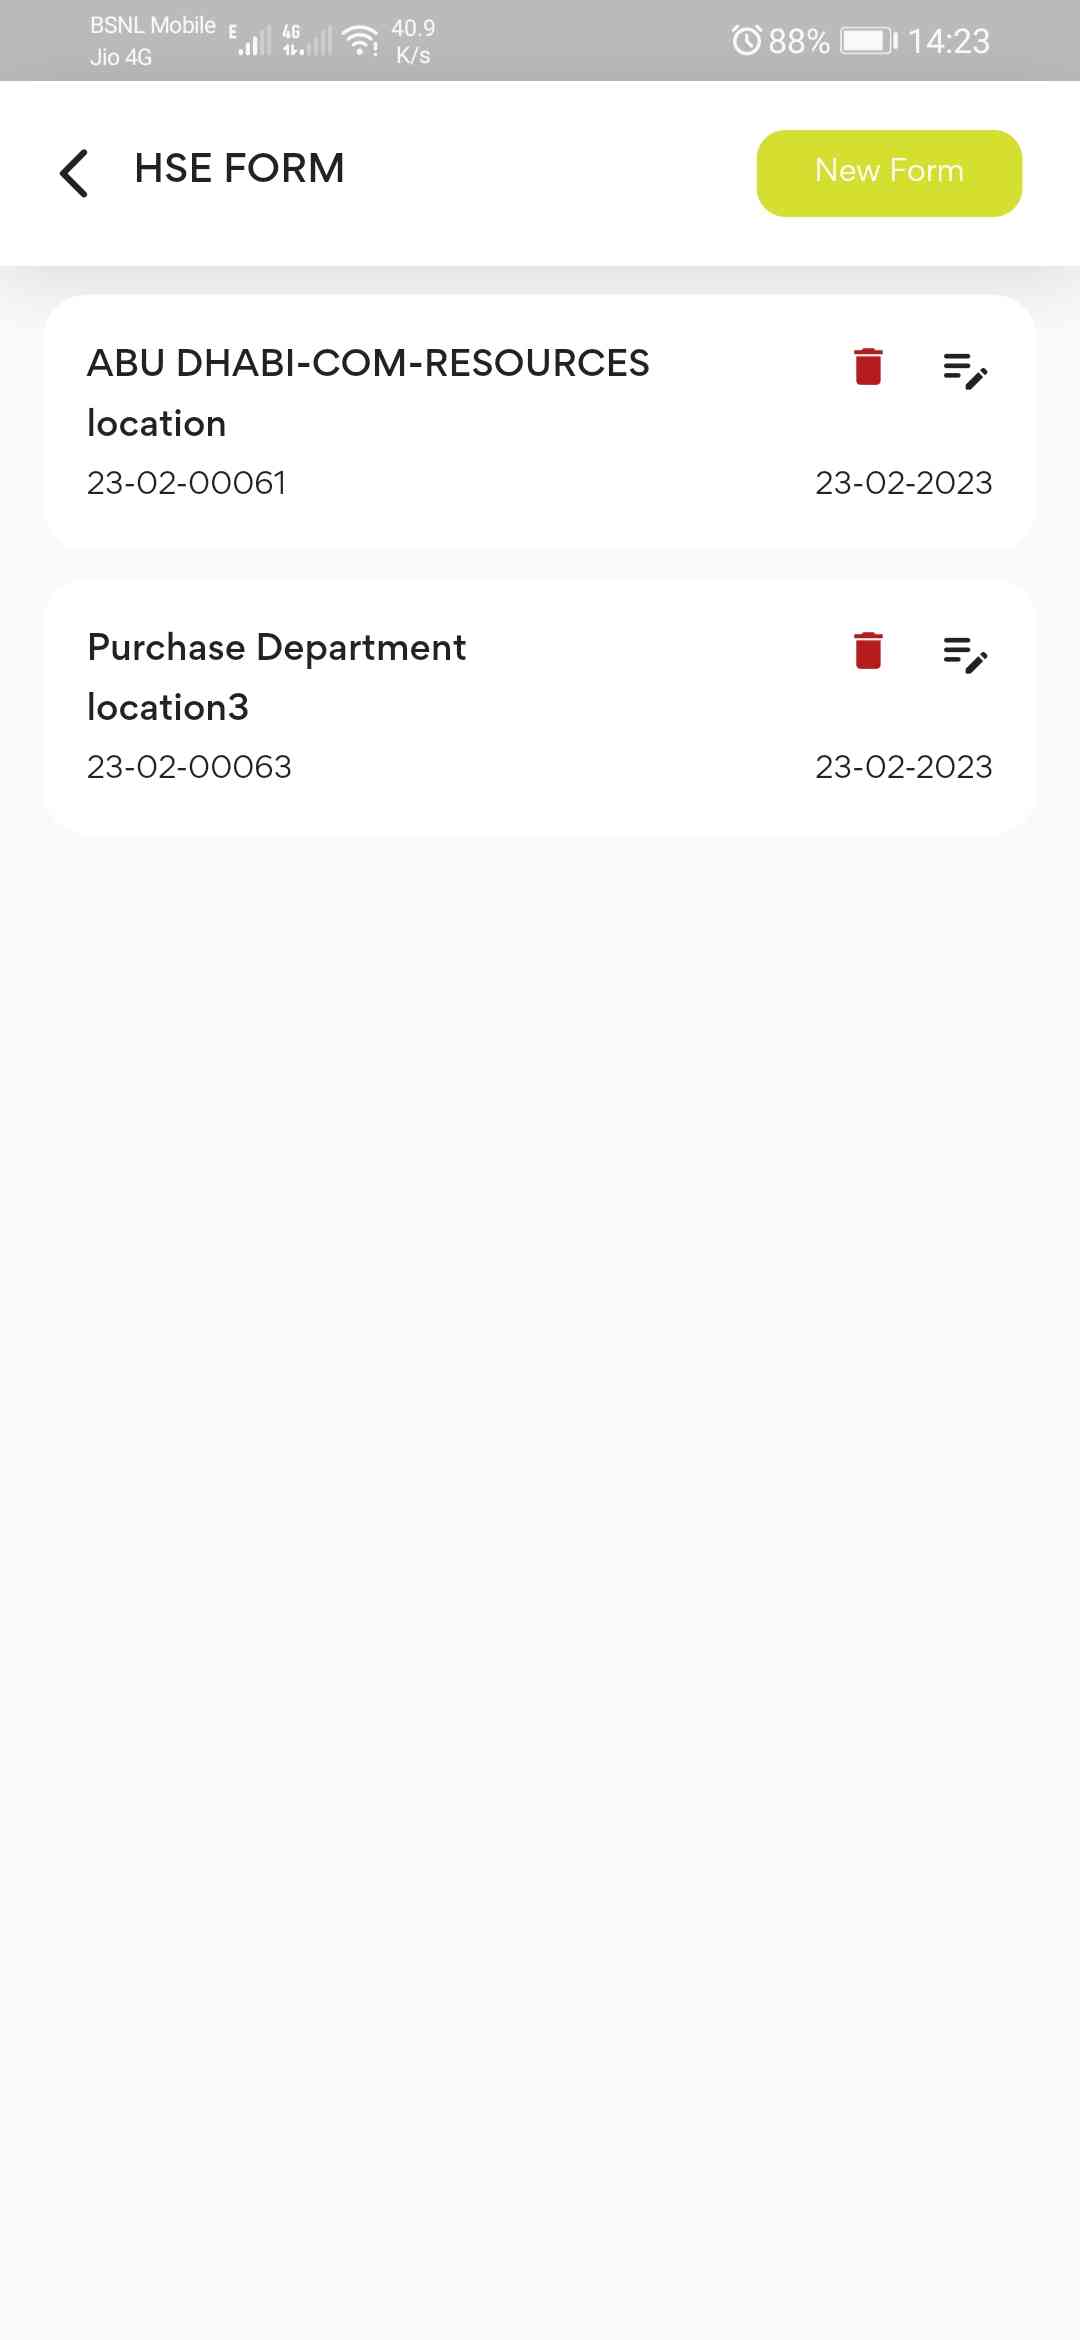Tap the back arrow beside HSE FORM

pyautogui.click(x=75, y=172)
